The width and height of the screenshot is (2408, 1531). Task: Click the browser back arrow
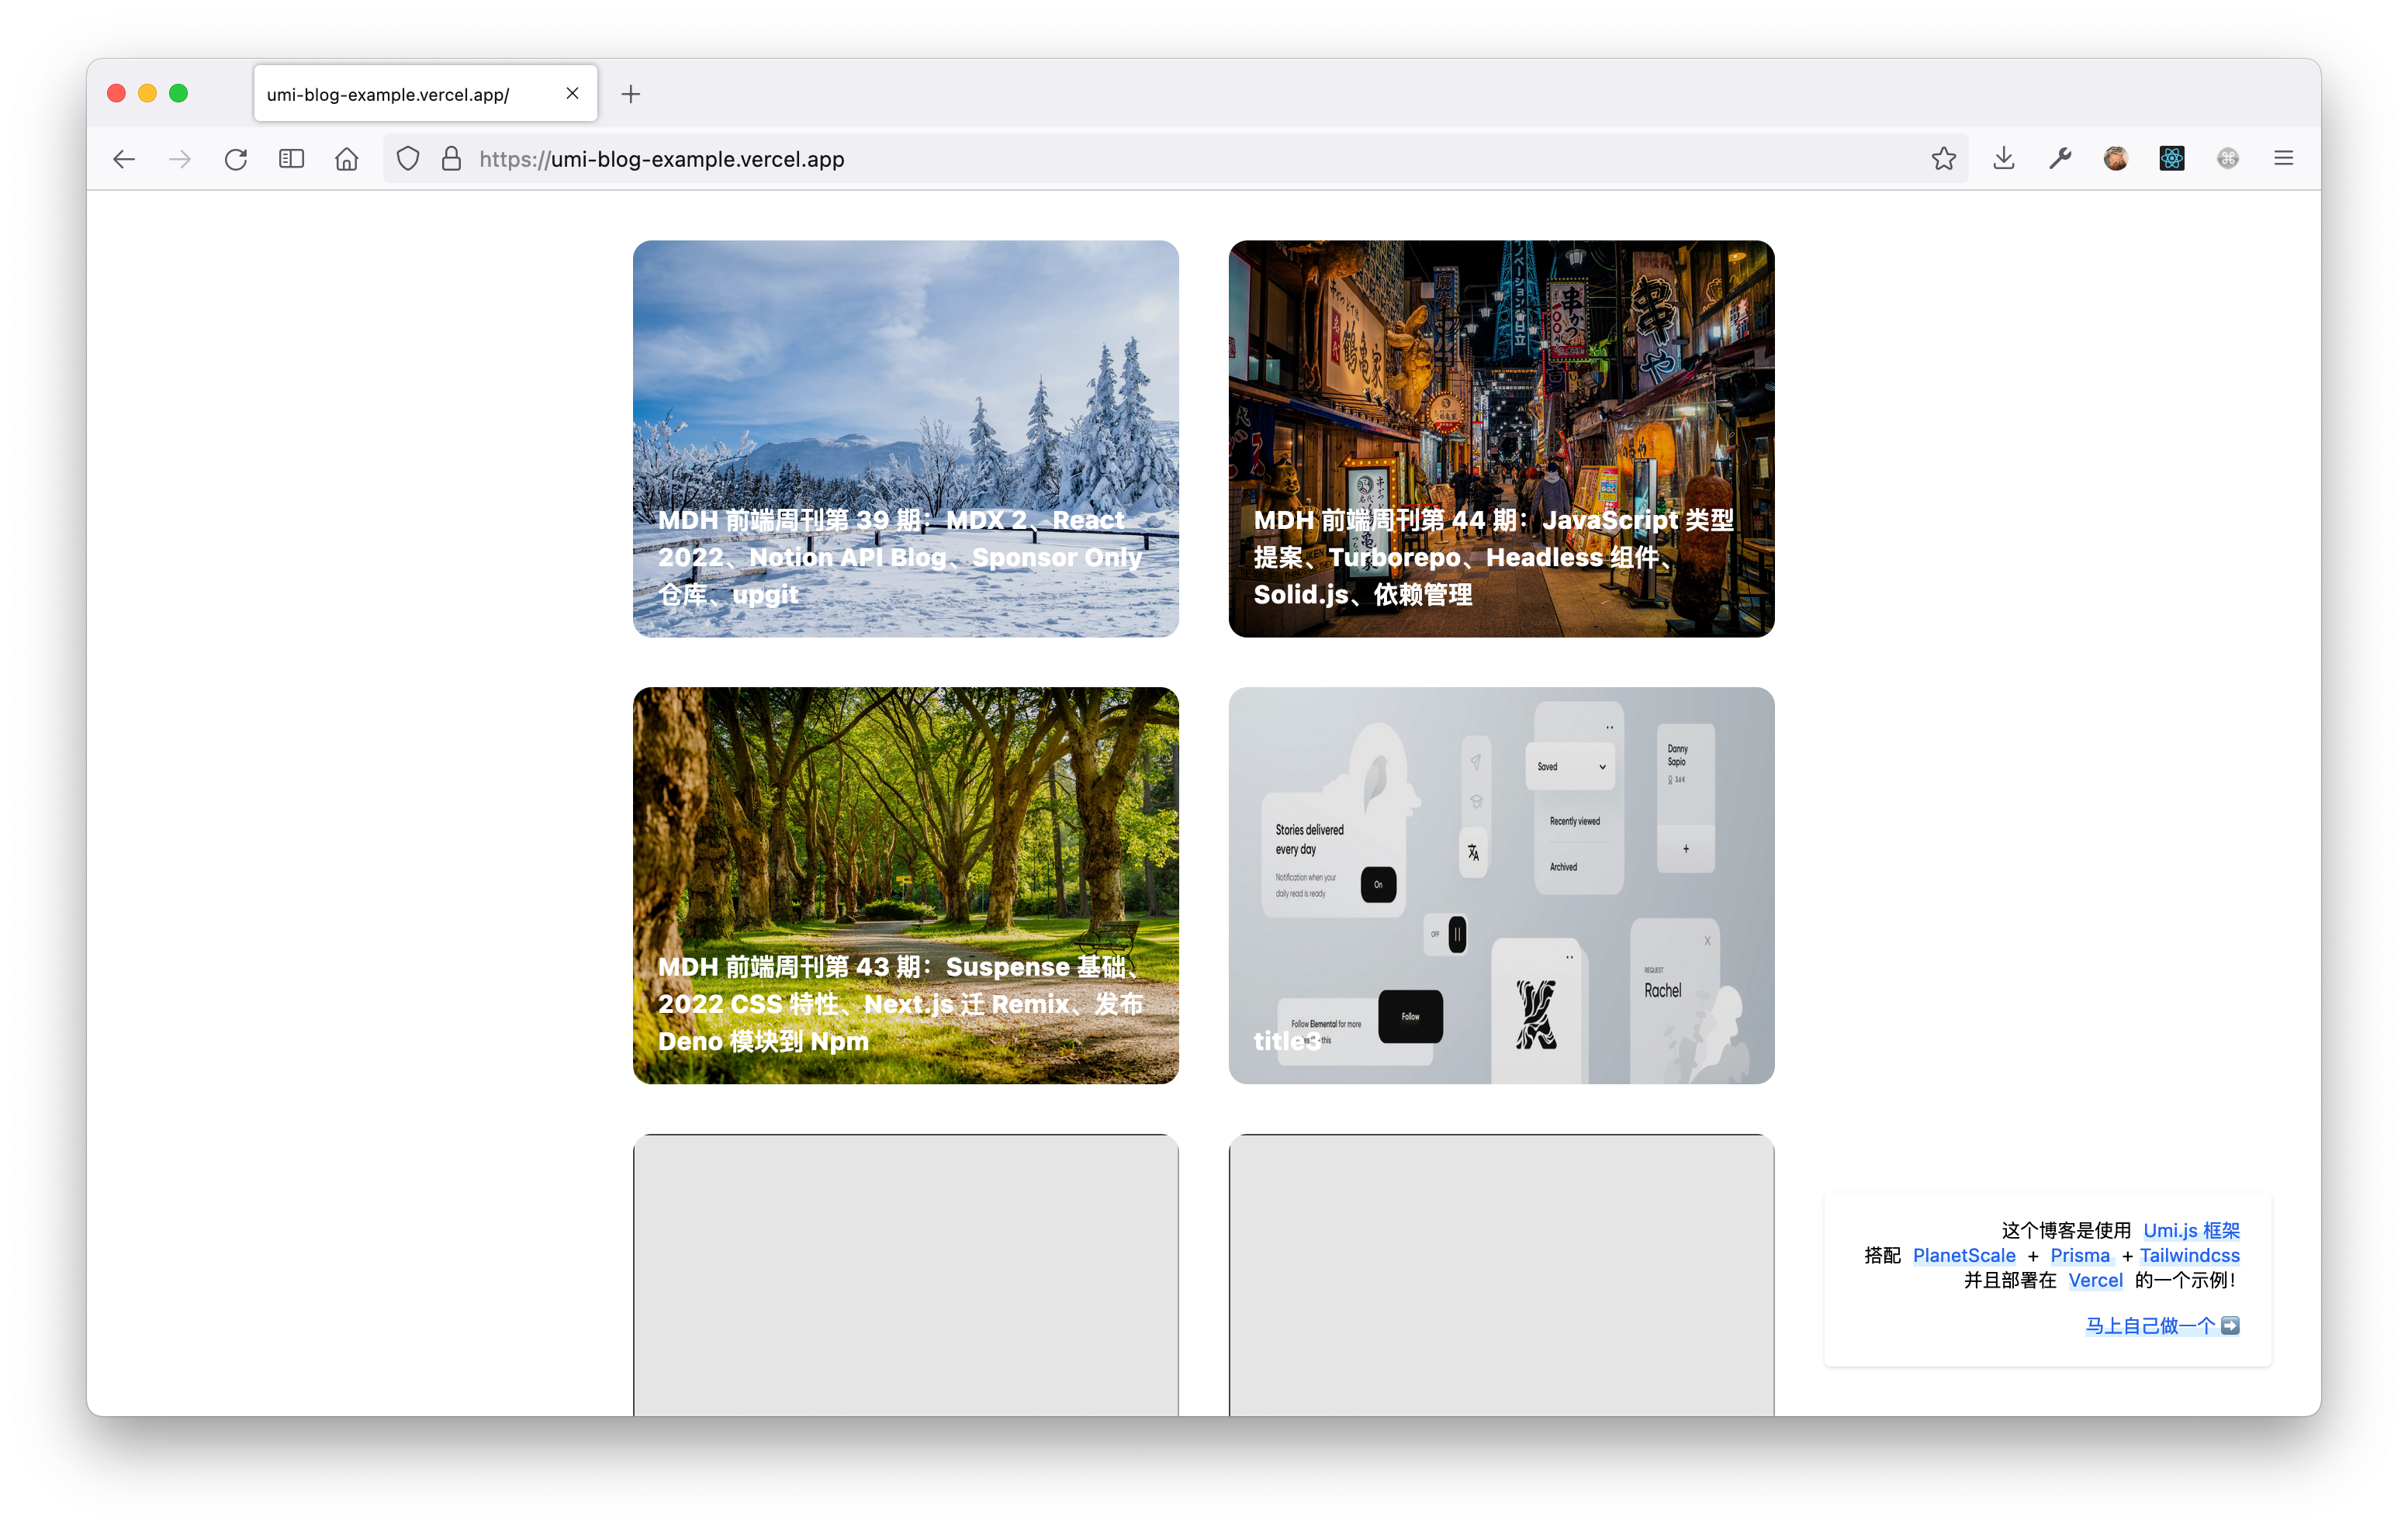pyautogui.click(x=124, y=159)
